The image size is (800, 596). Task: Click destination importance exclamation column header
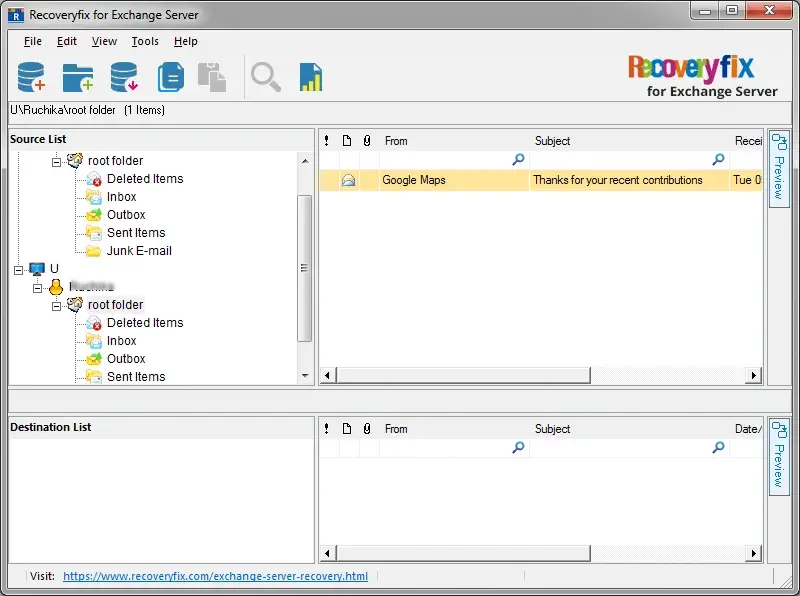click(327, 429)
